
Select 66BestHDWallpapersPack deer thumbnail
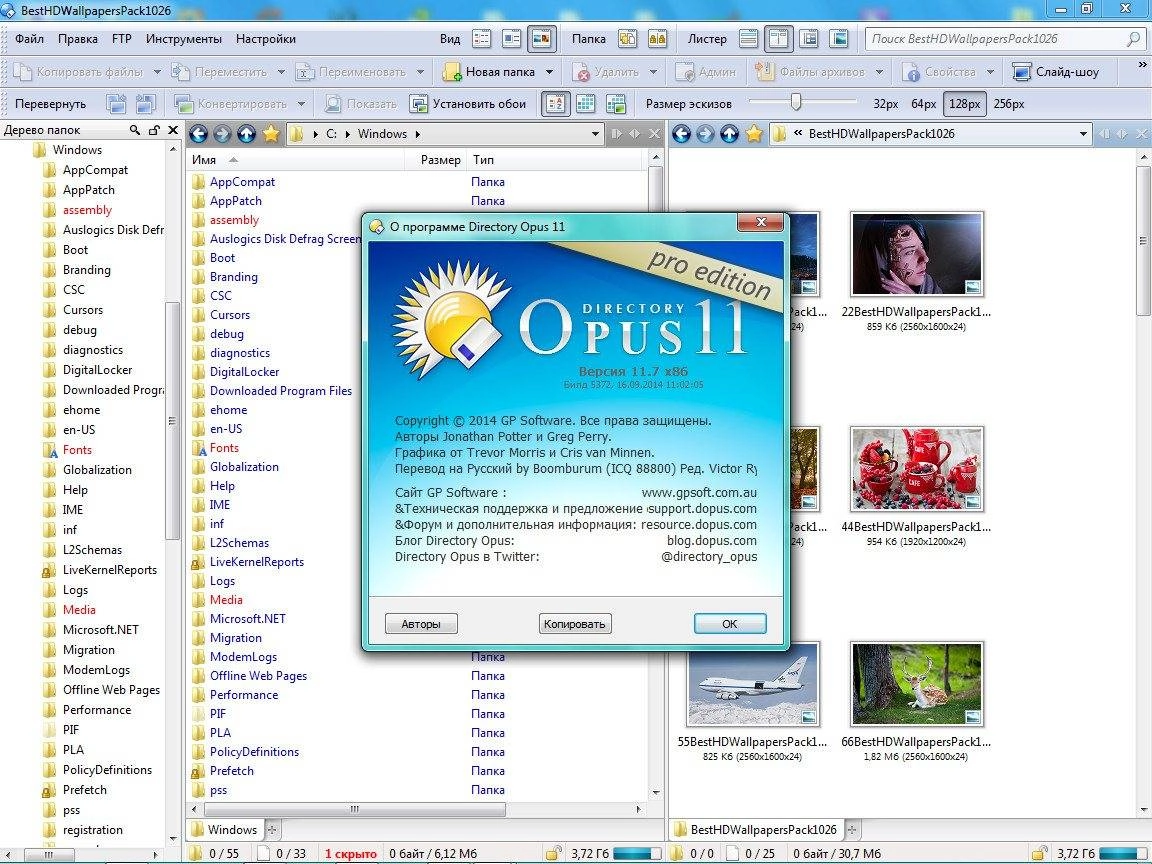click(x=916, y=684)
